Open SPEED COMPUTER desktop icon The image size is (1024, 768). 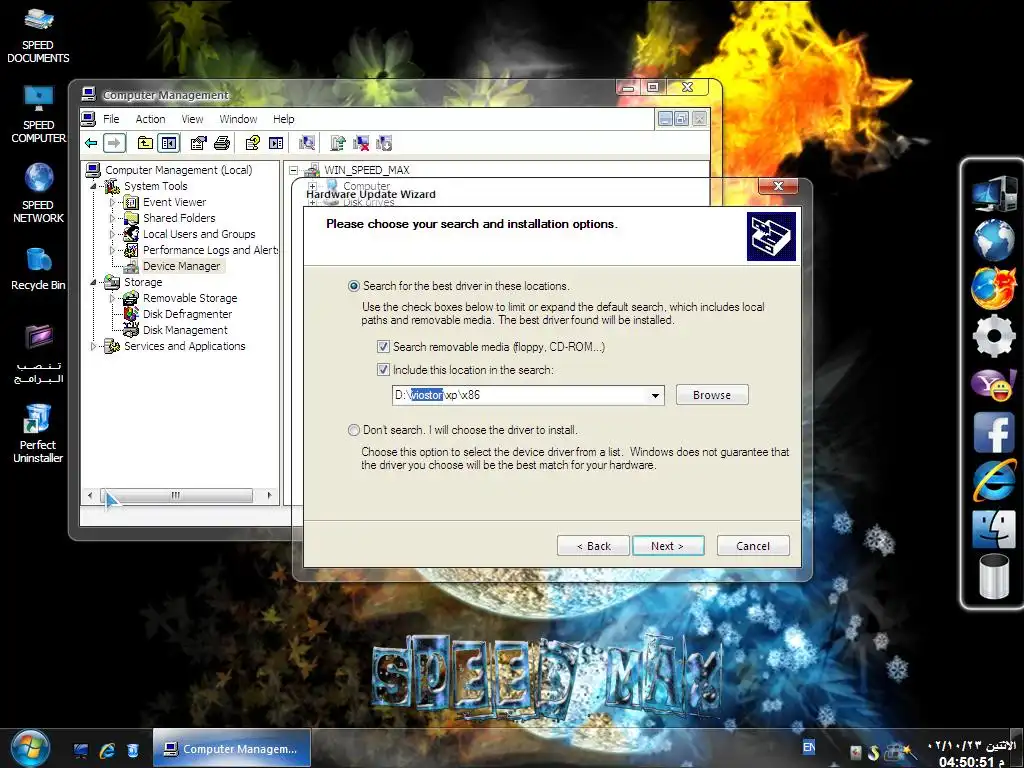click(x=38, y=114)
